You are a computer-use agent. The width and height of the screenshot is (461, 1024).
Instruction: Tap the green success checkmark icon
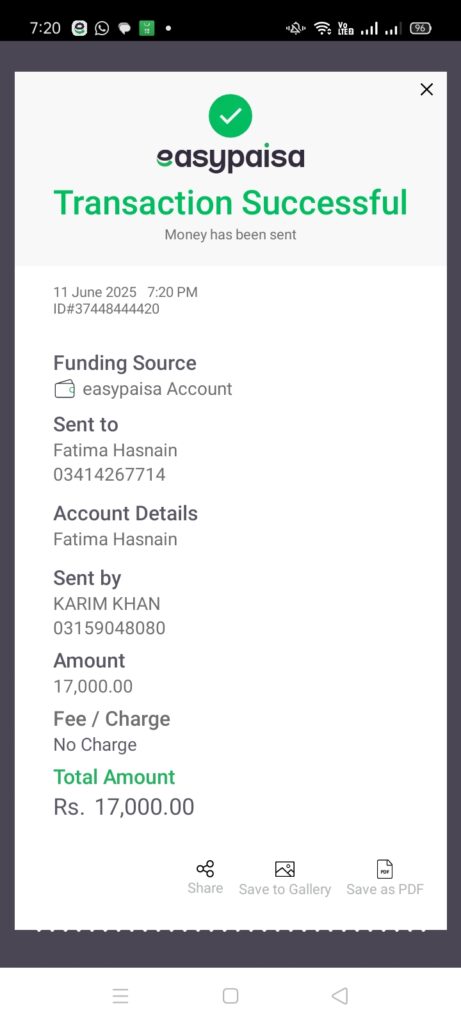[x=230, y=116]
